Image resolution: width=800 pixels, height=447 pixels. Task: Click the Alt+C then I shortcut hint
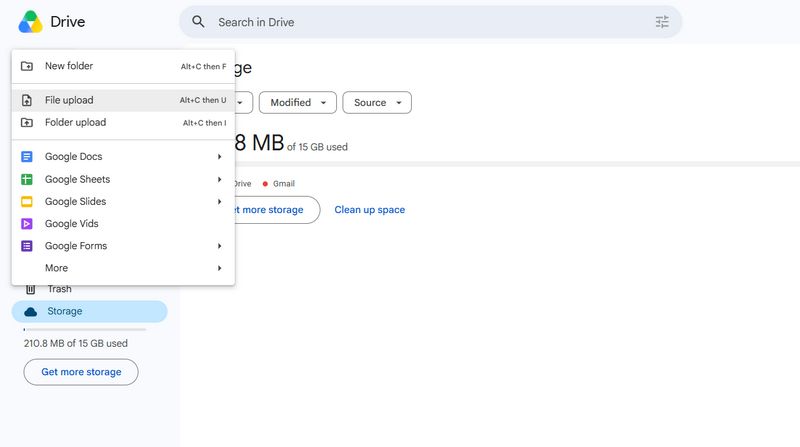(205, 123)
